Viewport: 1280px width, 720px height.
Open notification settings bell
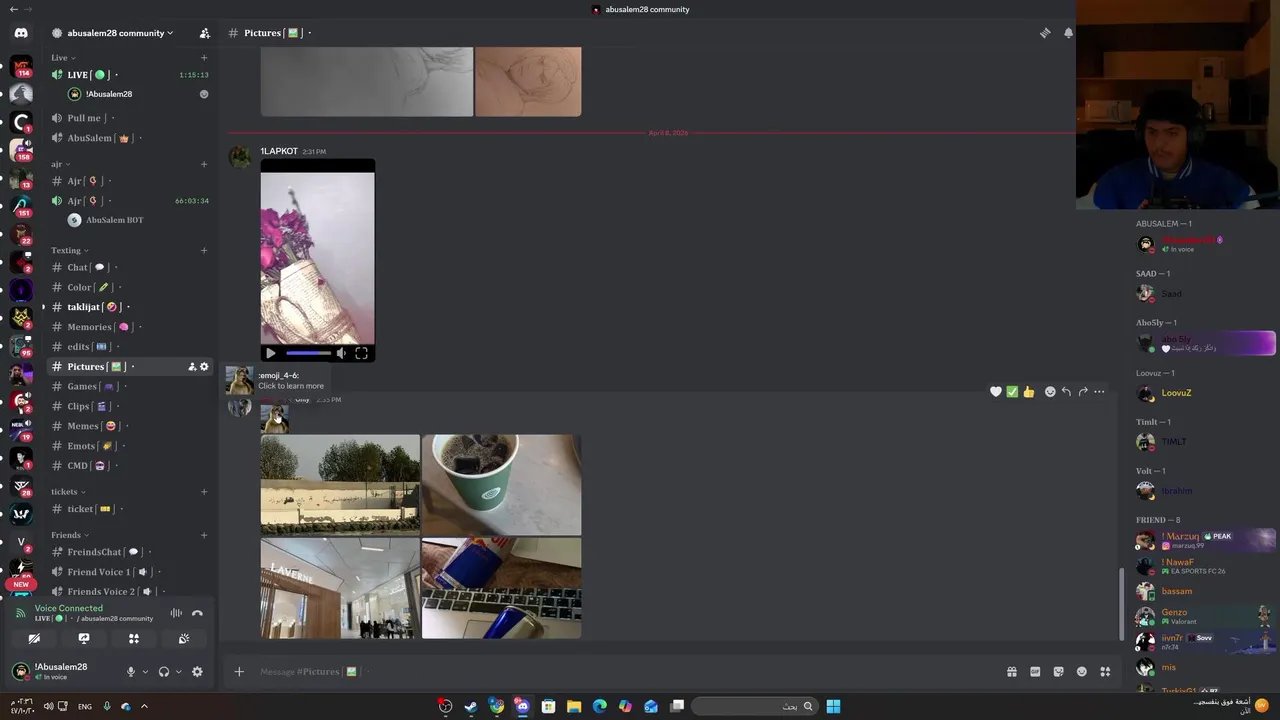tap(1068, 33)
